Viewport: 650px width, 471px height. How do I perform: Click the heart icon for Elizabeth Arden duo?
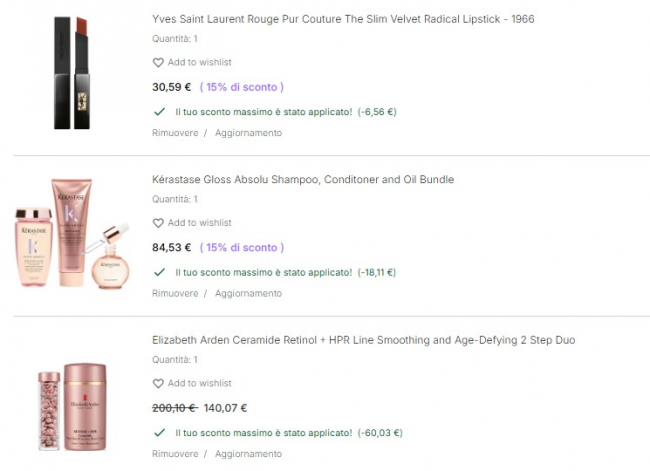[158, 383]
